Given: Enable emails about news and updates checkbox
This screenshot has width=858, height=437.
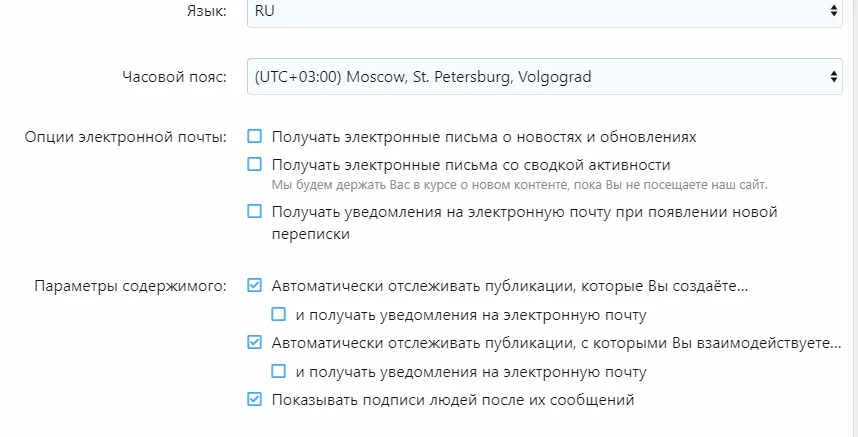Looking at the screenshot, I should tap(255, 136).
